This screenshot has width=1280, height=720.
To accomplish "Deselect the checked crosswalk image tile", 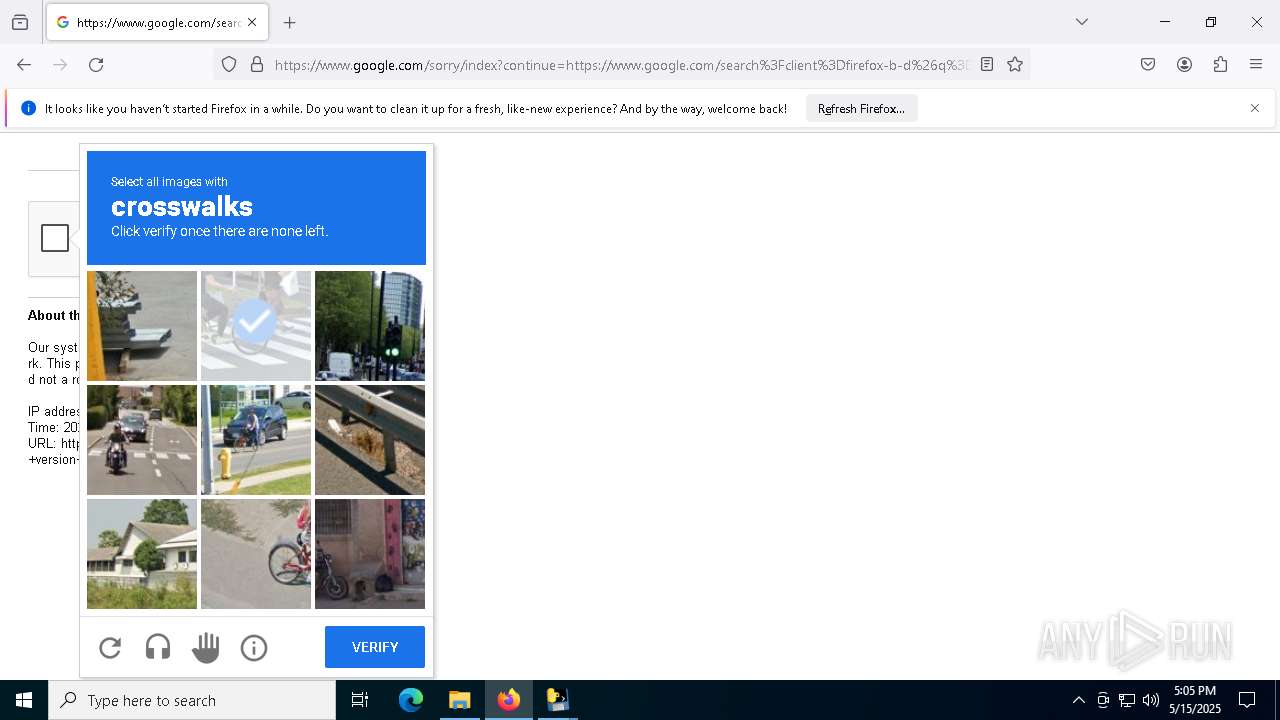I will pyautogui.click(x=256, y=326).
